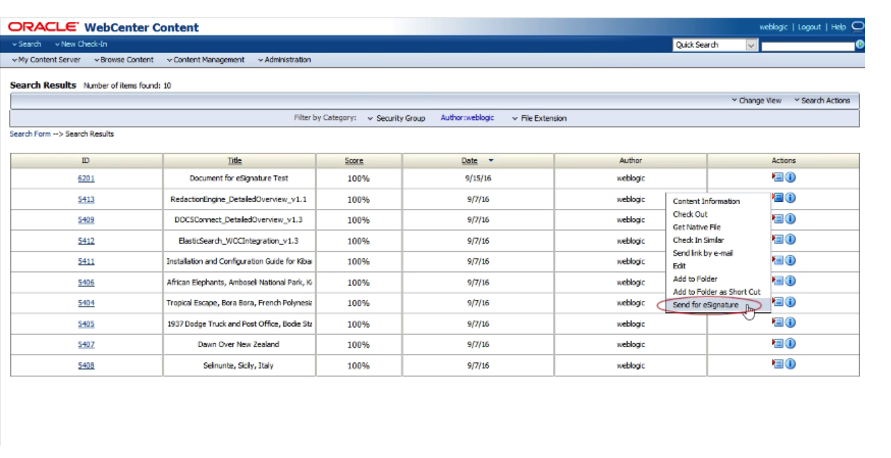Remove Author:weblogic filter link

point(467,118)
